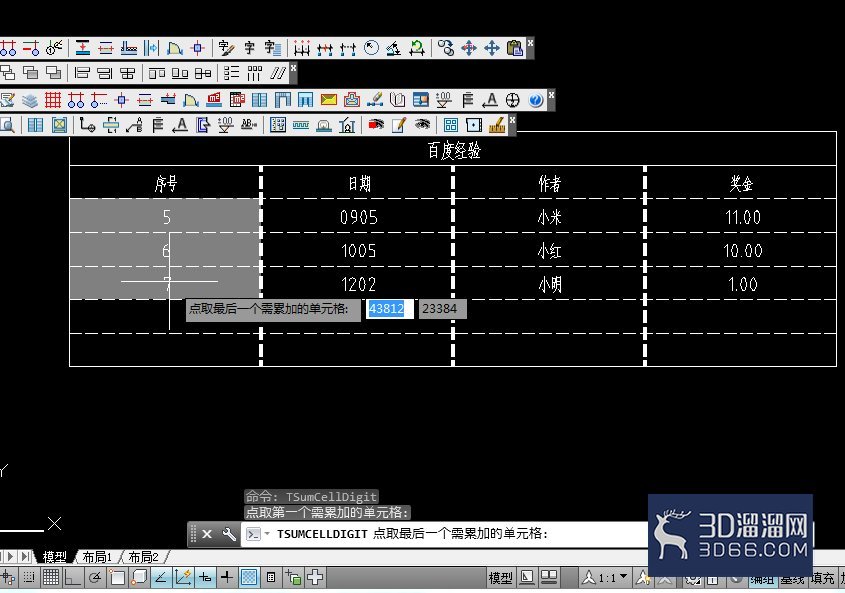This screenshot has width=845, height=593.
Task: Click the circle crosshair symbol icon
Action: [x=512, y=100]
